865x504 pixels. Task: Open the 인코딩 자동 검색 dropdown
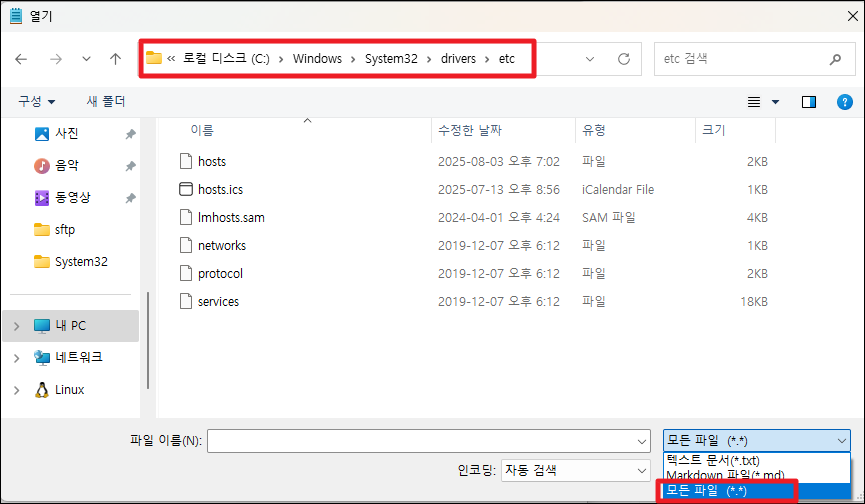575,470
